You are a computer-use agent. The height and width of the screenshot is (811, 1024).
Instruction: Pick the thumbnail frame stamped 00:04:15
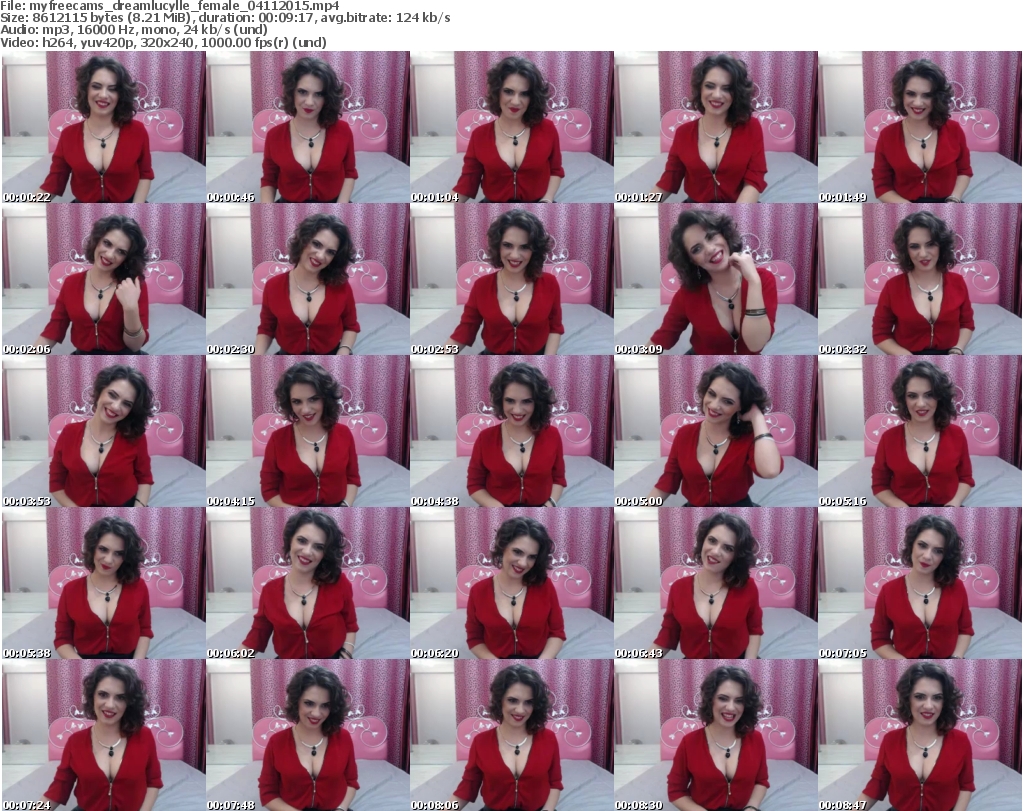coord(308,432)
